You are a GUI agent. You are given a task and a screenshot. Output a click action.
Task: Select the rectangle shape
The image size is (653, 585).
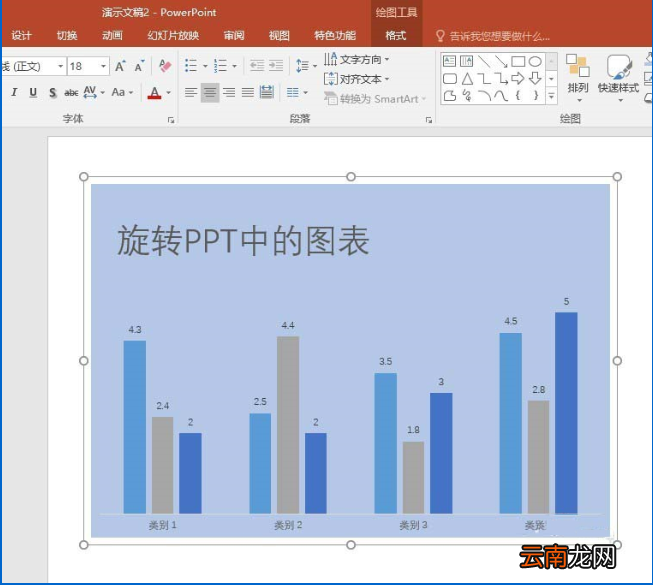(x=518, y=61)
